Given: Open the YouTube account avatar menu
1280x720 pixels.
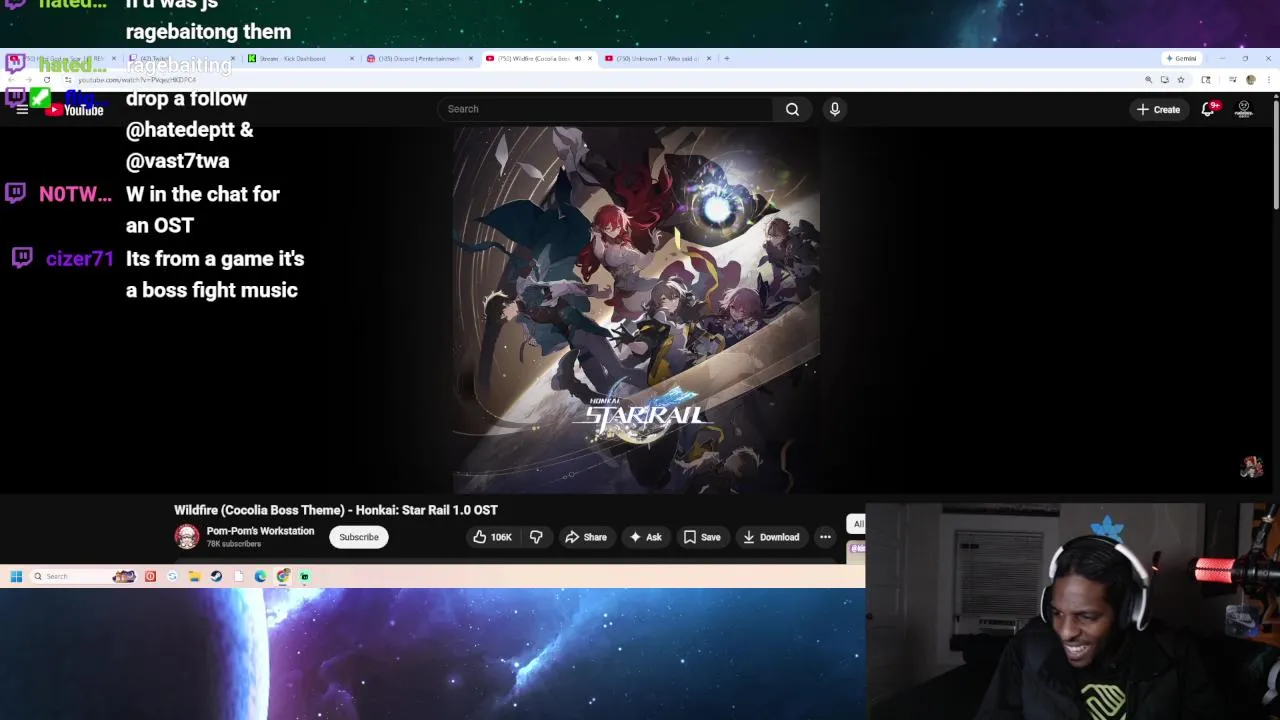Looking at the screenshot, I should point(1244,109).
